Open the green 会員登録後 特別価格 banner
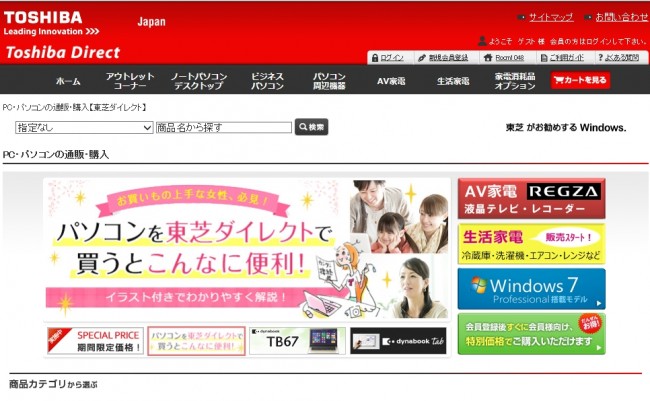 [531, 334]
